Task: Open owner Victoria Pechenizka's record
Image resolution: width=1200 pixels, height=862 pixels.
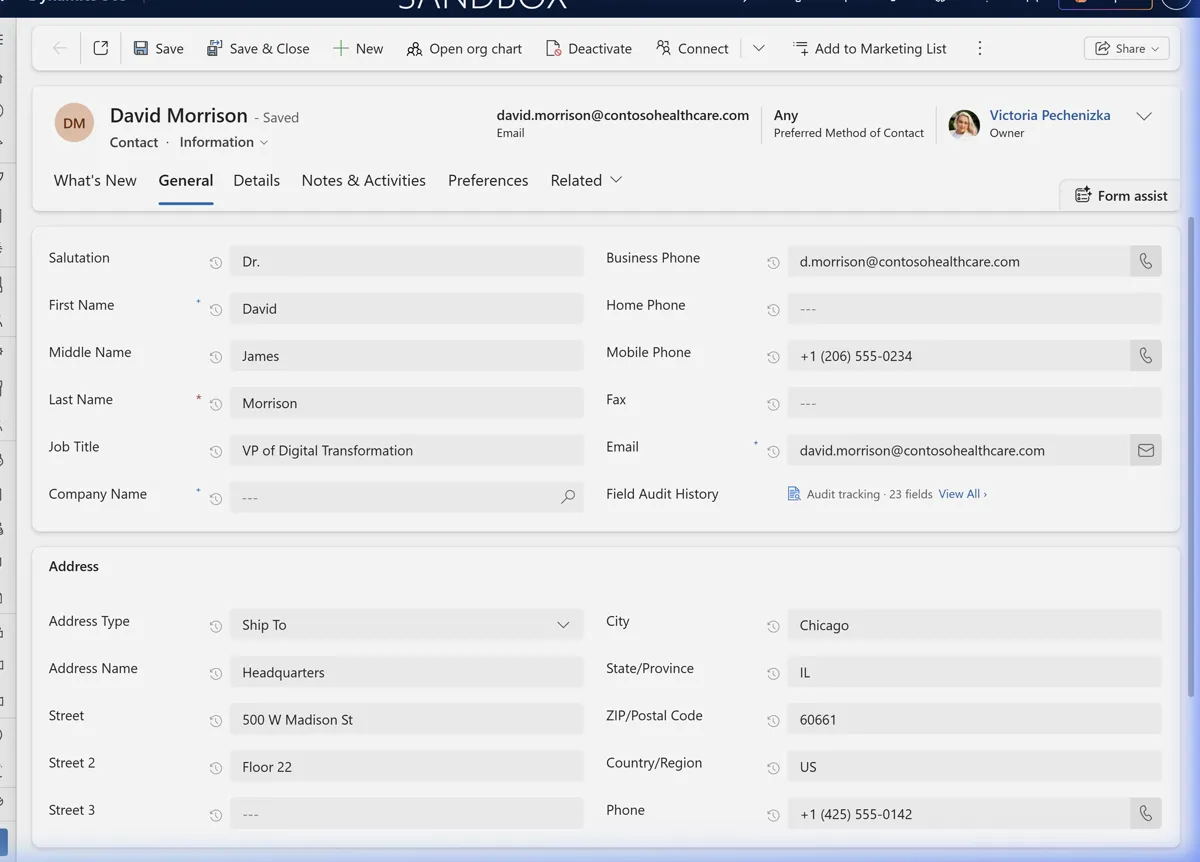Action: pos(1049,115)
